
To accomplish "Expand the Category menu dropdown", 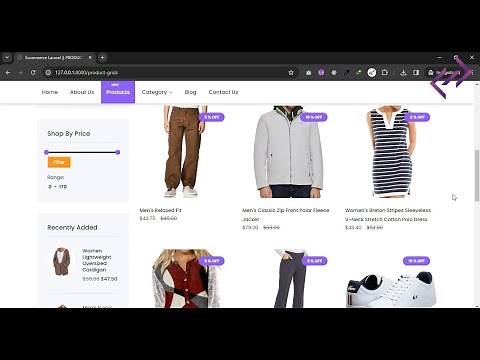I will point(157,92).
